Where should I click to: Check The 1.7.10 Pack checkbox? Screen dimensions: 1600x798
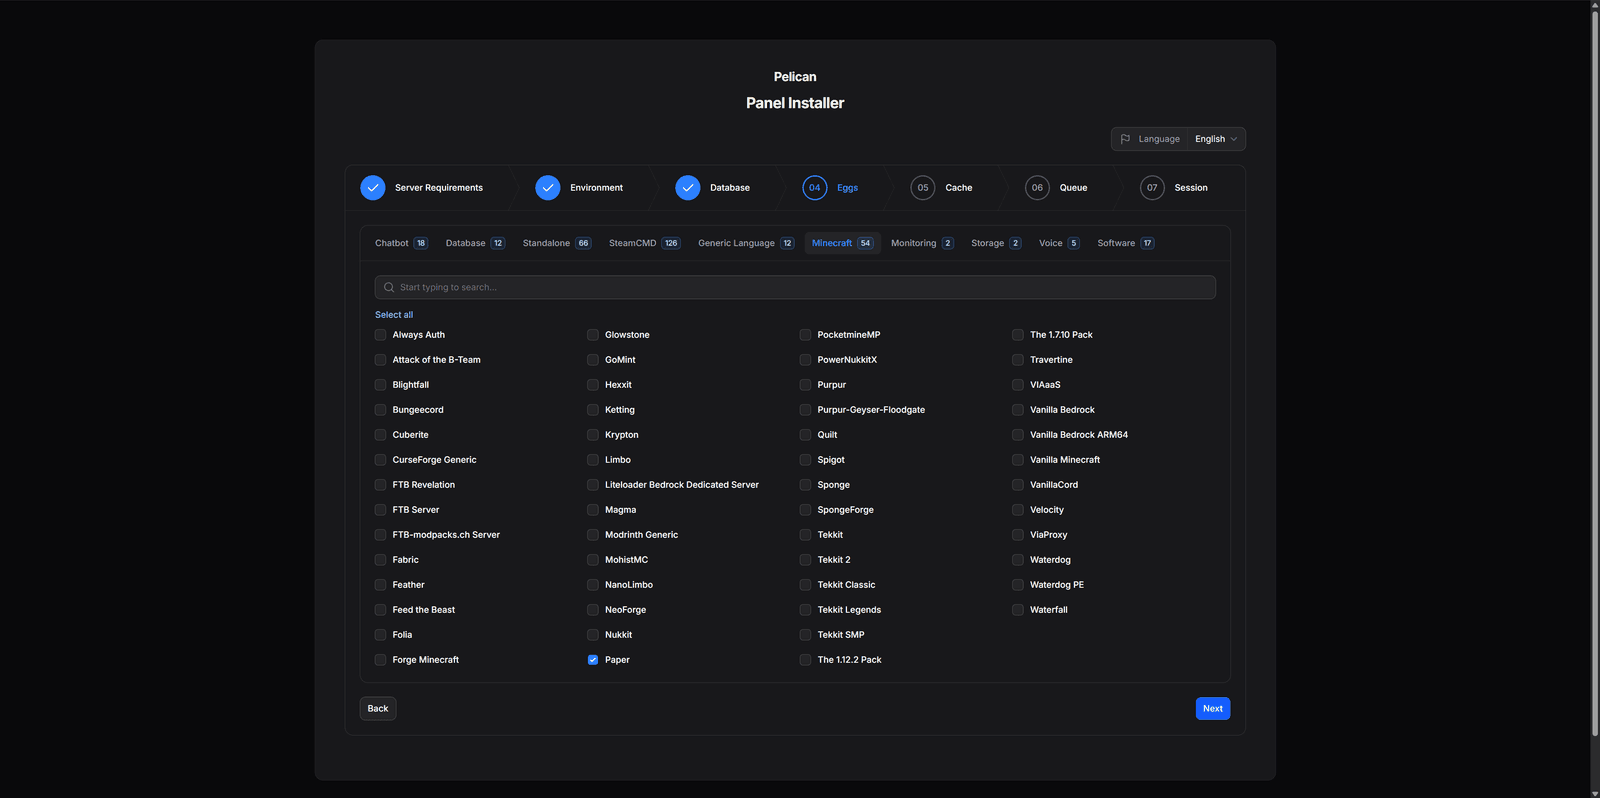click(x=1018, y=335)
